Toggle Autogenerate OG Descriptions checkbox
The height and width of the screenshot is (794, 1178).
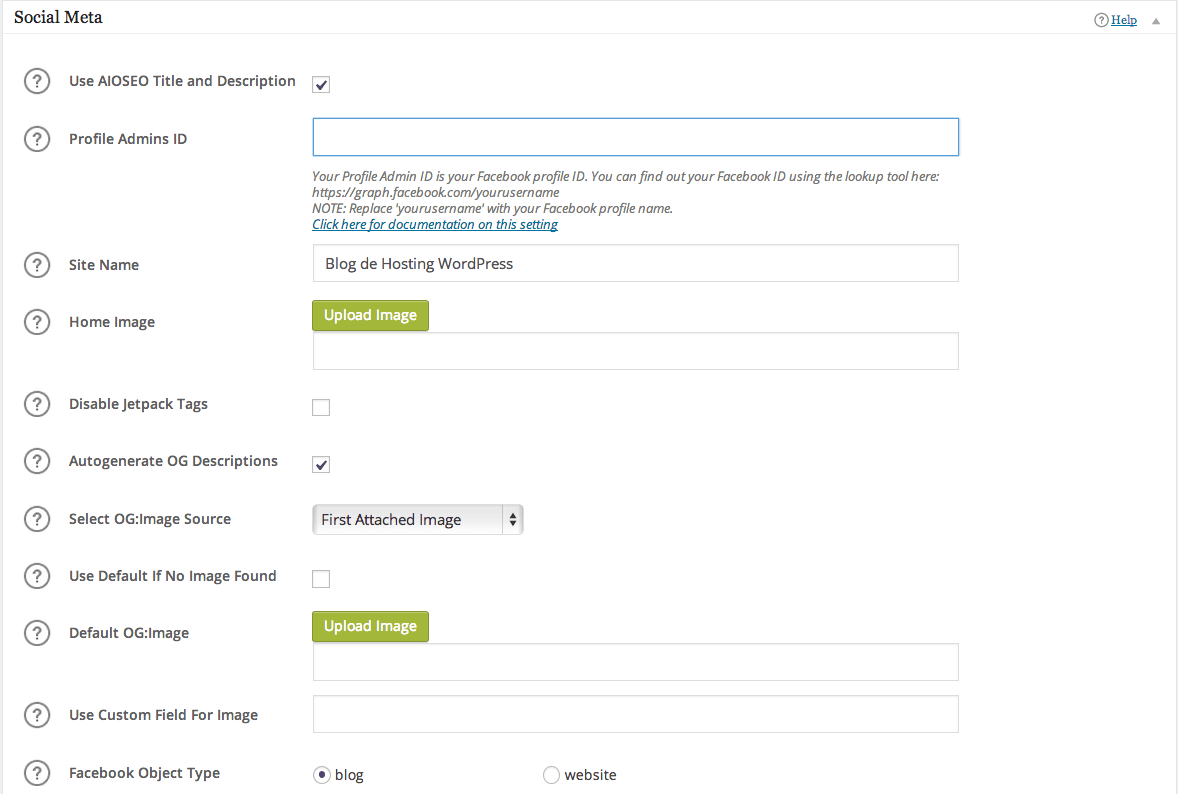pyautogui.click(x=321, y=464)
